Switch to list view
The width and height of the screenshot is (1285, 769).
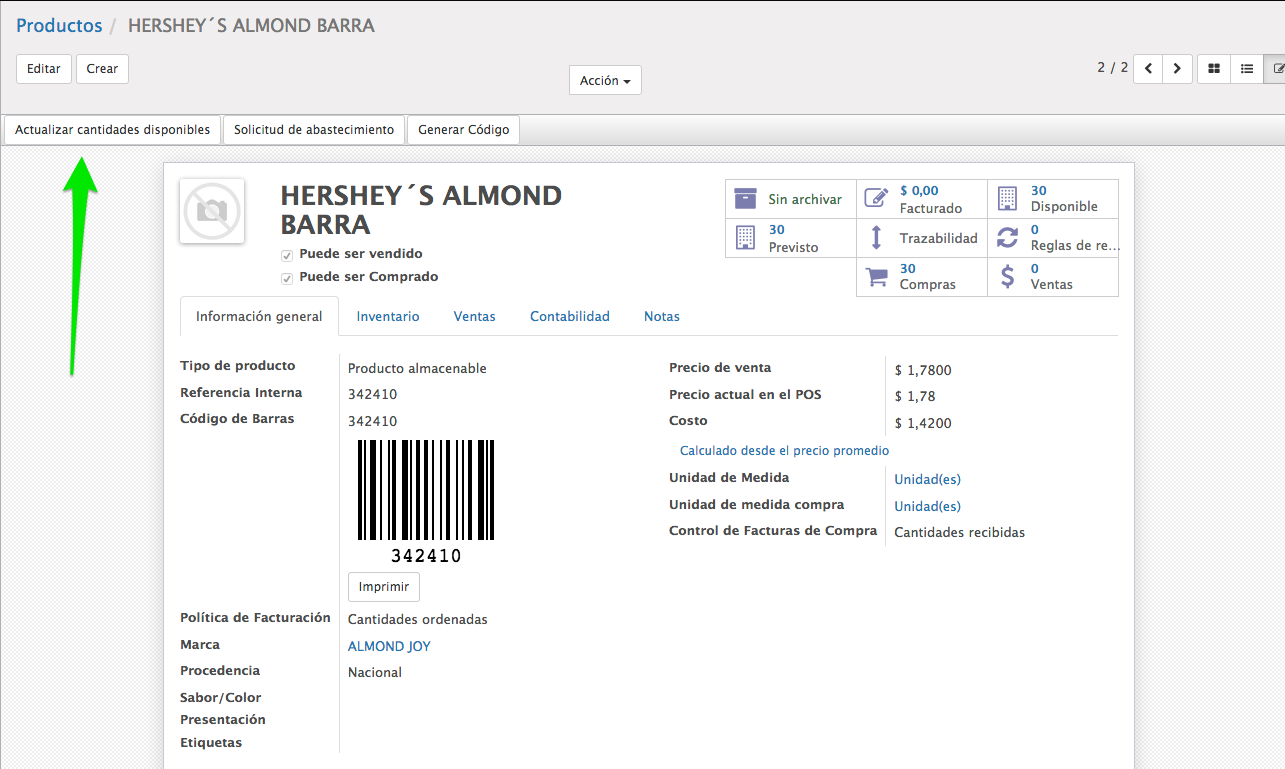click(x=1247, y=69)
